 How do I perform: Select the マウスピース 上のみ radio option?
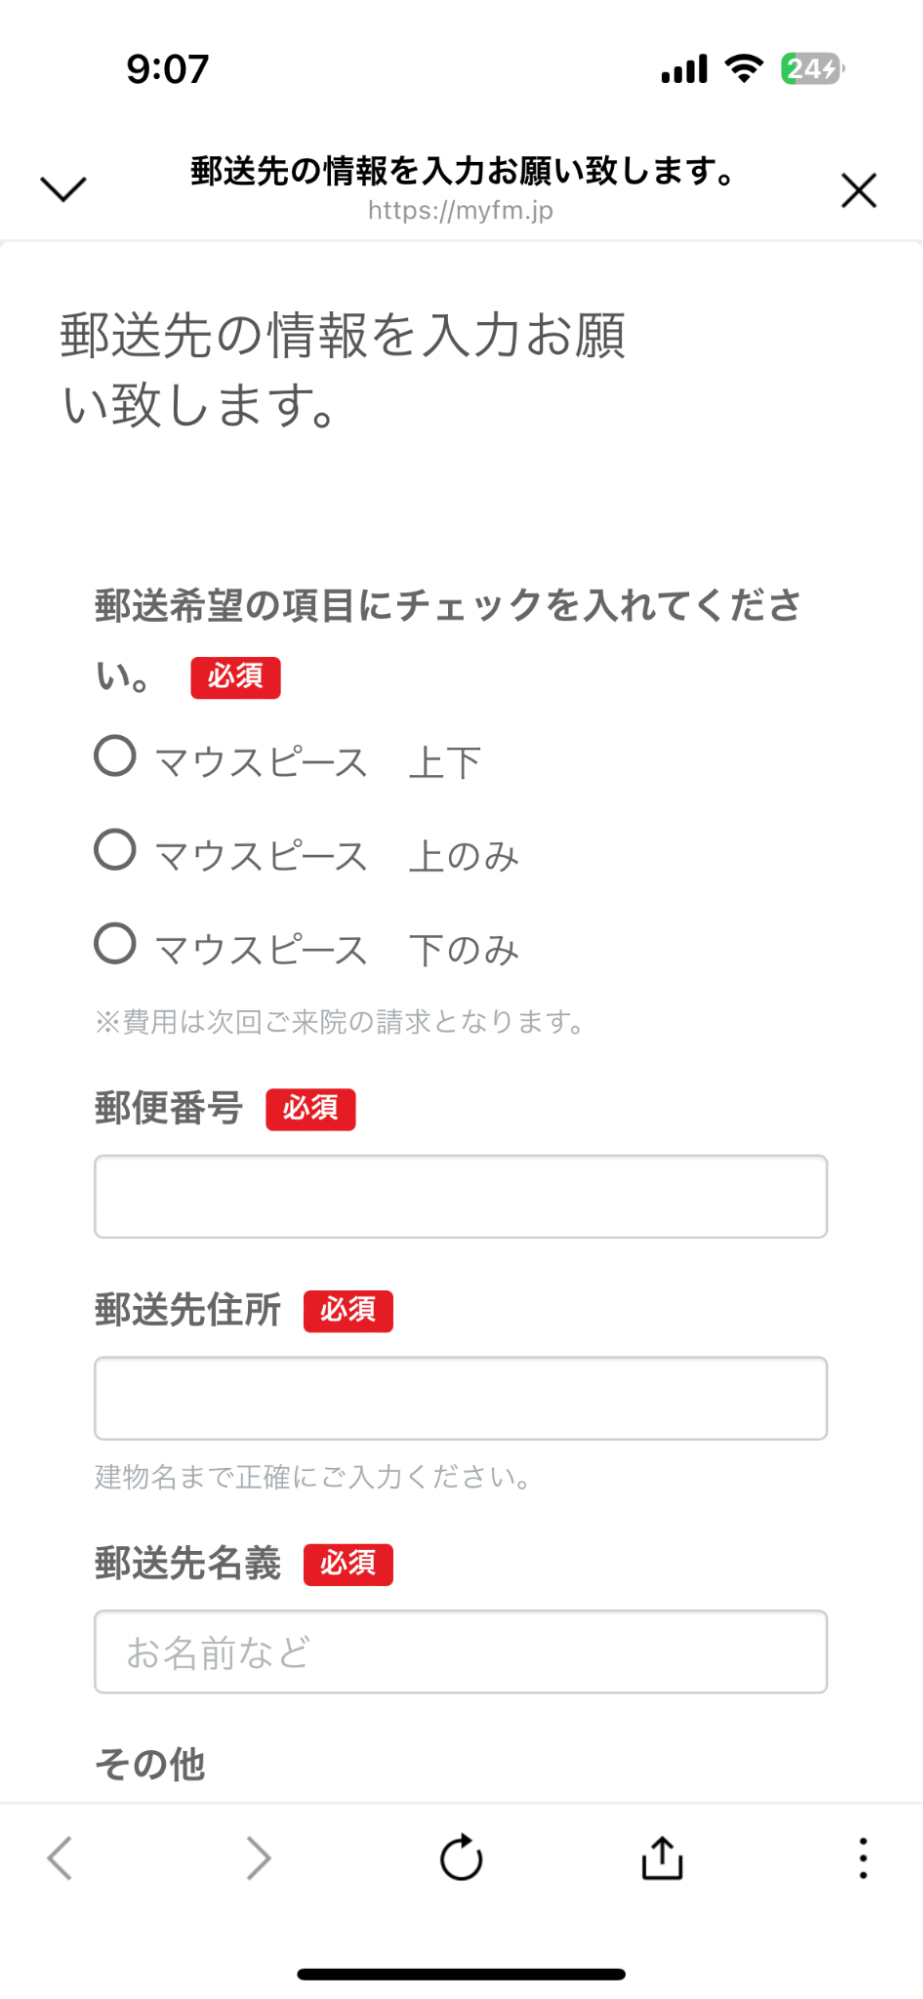click(115, 850)
